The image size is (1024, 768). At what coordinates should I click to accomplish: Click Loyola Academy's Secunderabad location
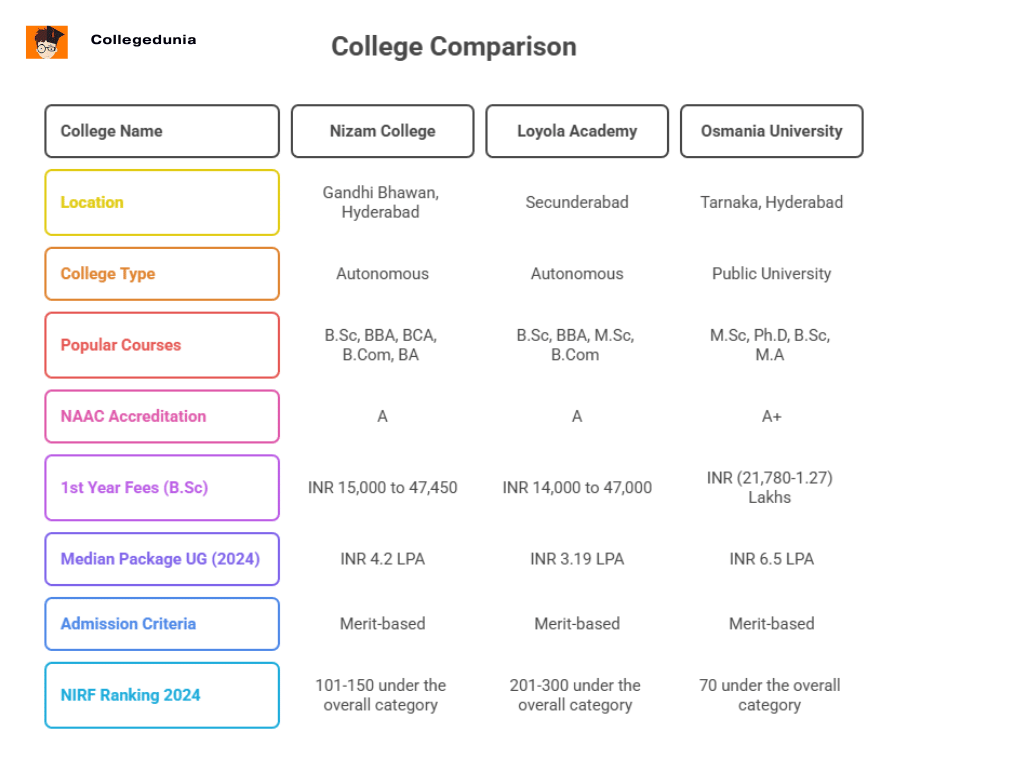point(577,202)
